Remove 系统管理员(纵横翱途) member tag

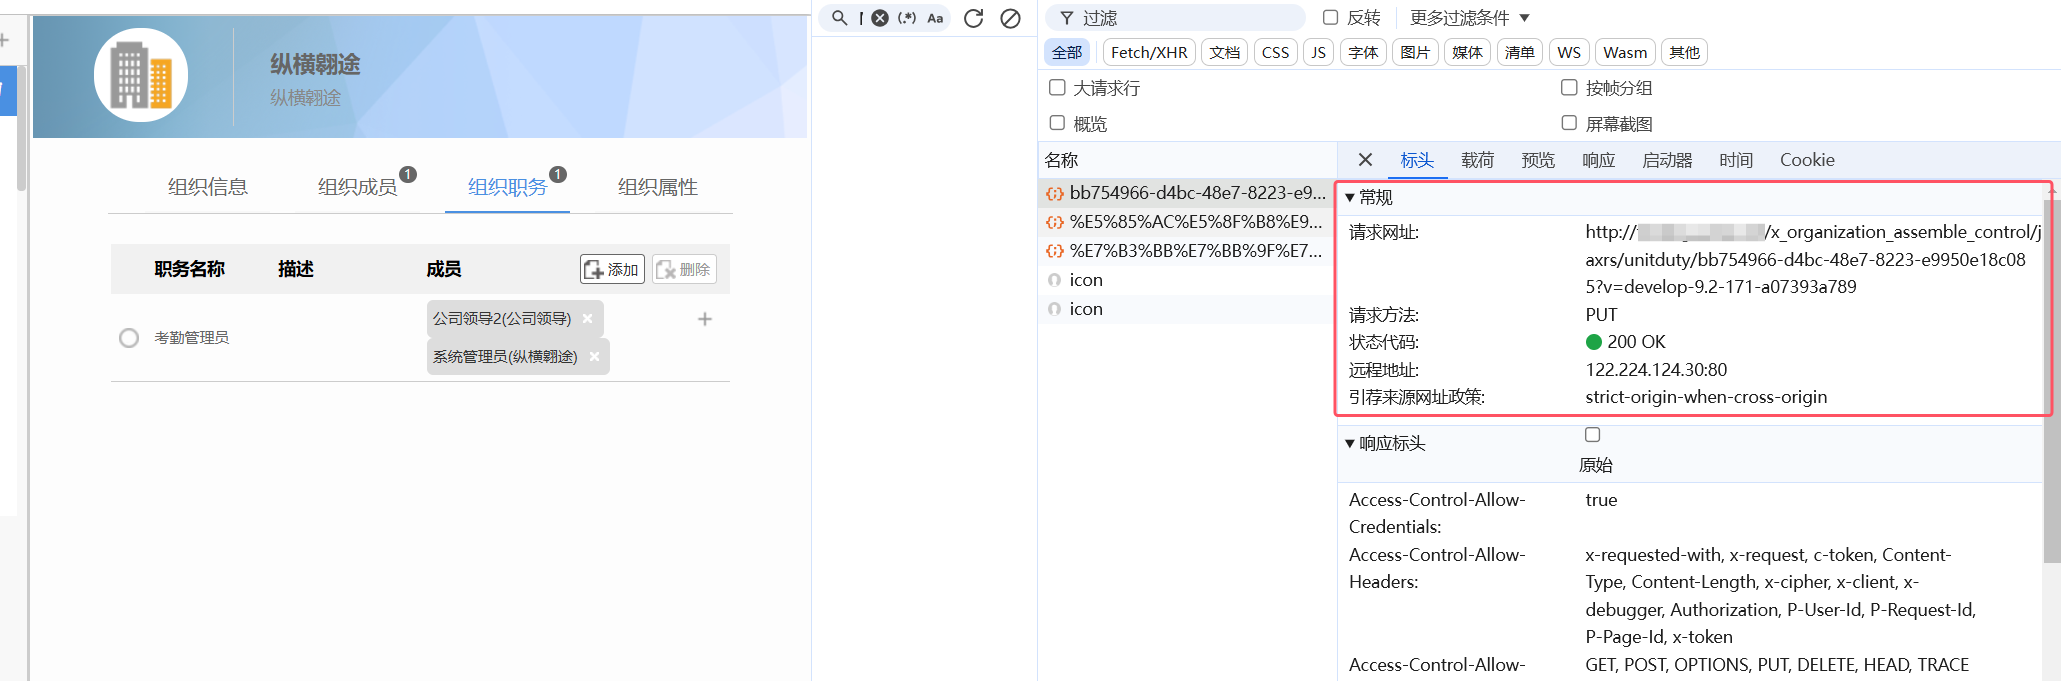tap(594, 356)
